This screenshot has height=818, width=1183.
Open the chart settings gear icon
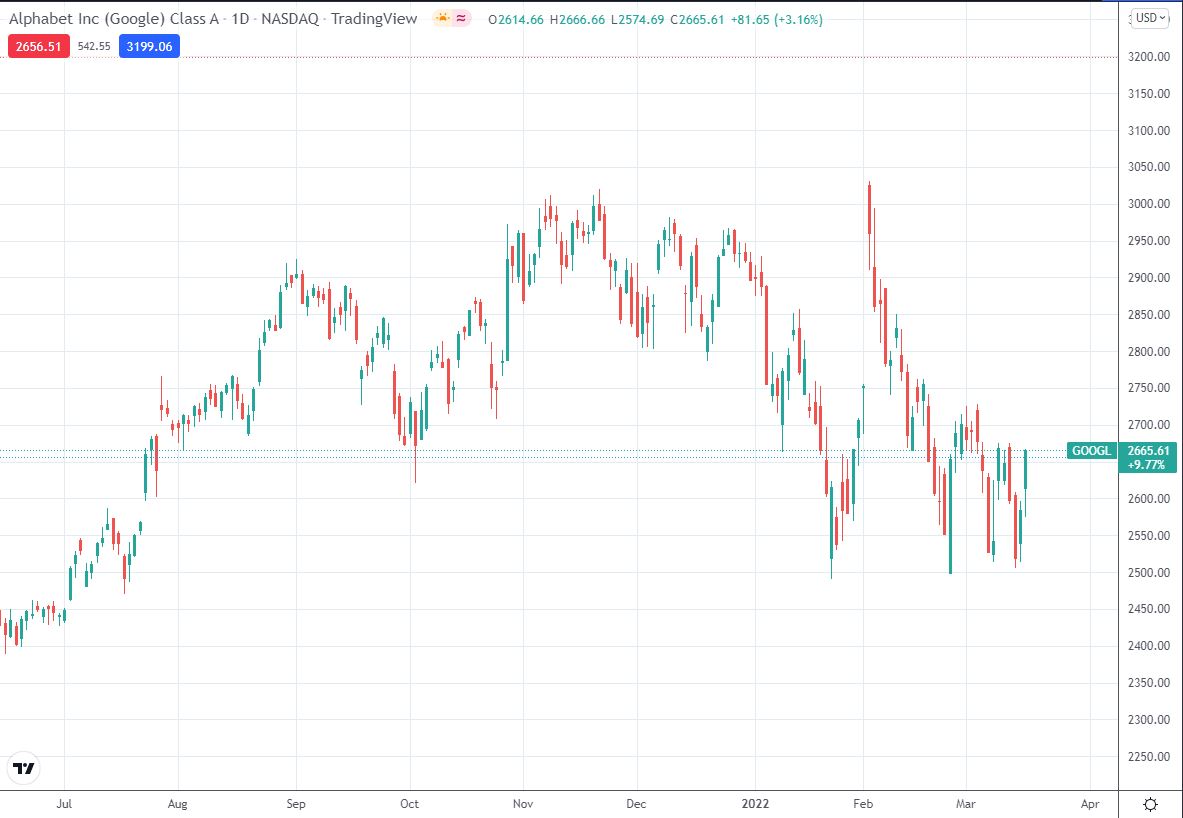1151,804
